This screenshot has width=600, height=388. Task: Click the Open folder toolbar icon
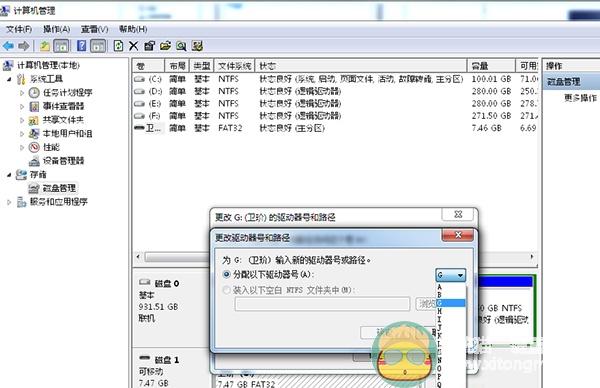pos(165,46)
